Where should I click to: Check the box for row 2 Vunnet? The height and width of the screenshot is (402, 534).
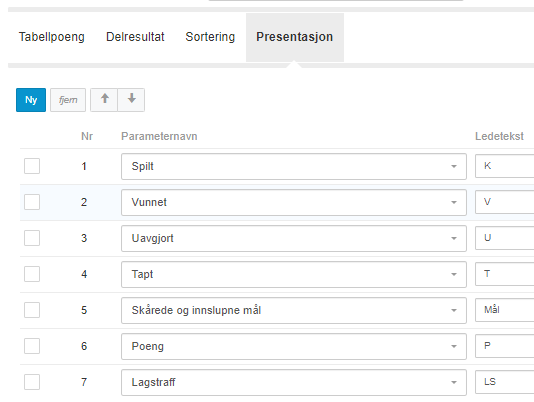(x=32, y=202)
